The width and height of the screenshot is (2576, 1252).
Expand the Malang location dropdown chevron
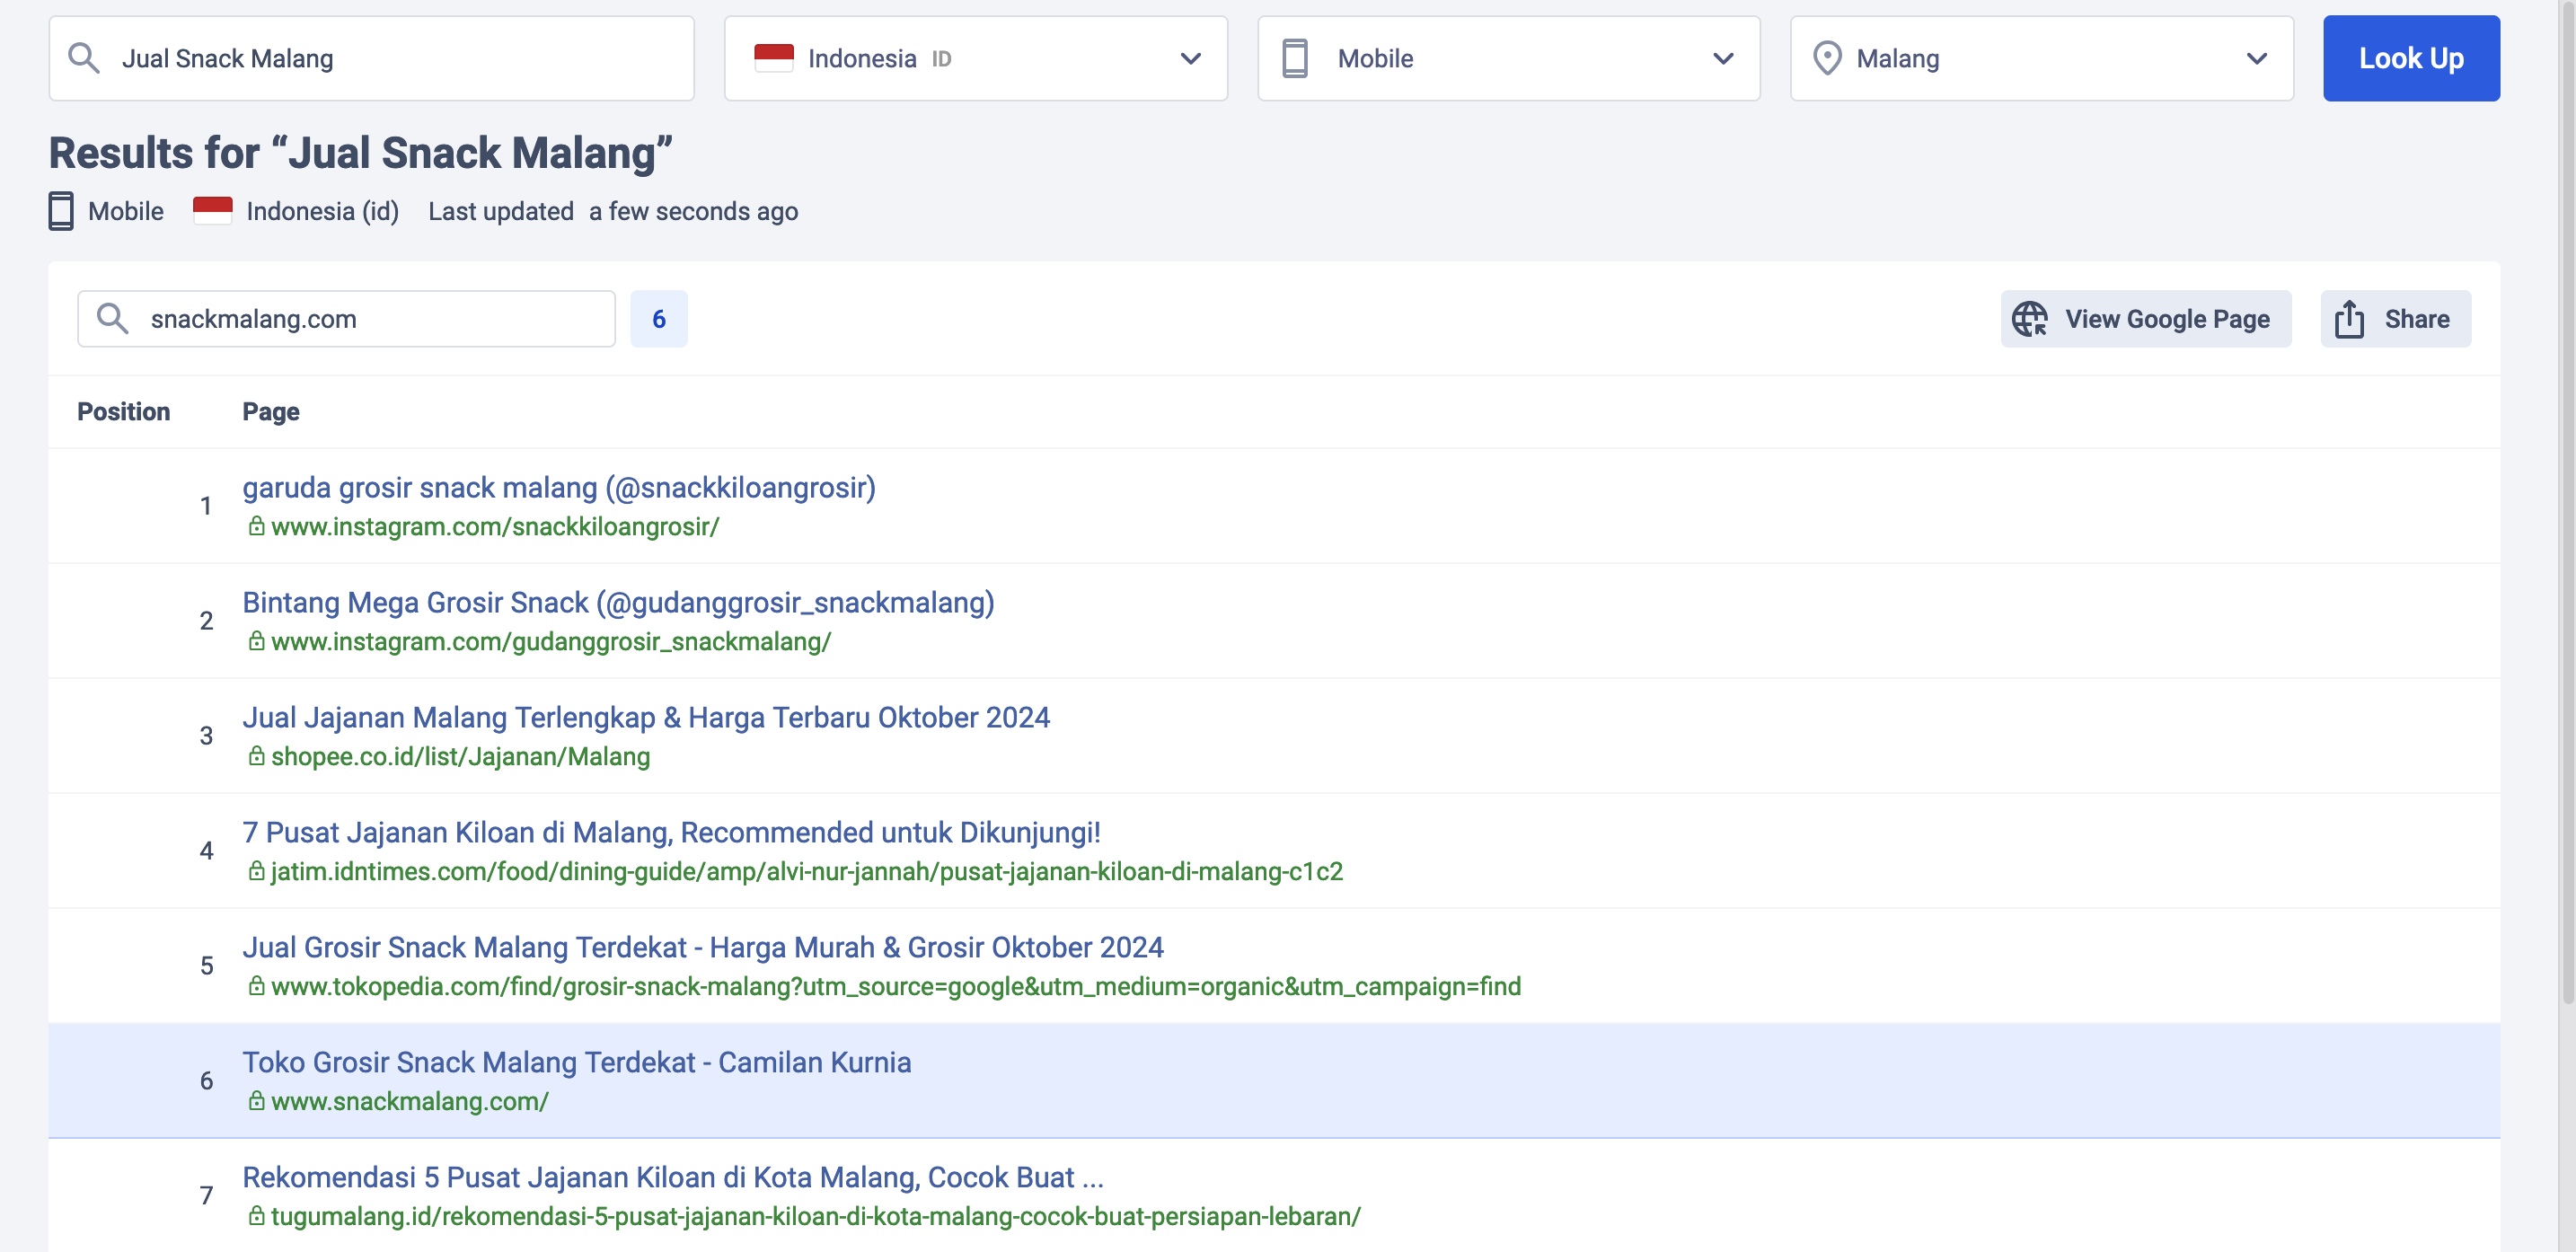pos(2256,58)
